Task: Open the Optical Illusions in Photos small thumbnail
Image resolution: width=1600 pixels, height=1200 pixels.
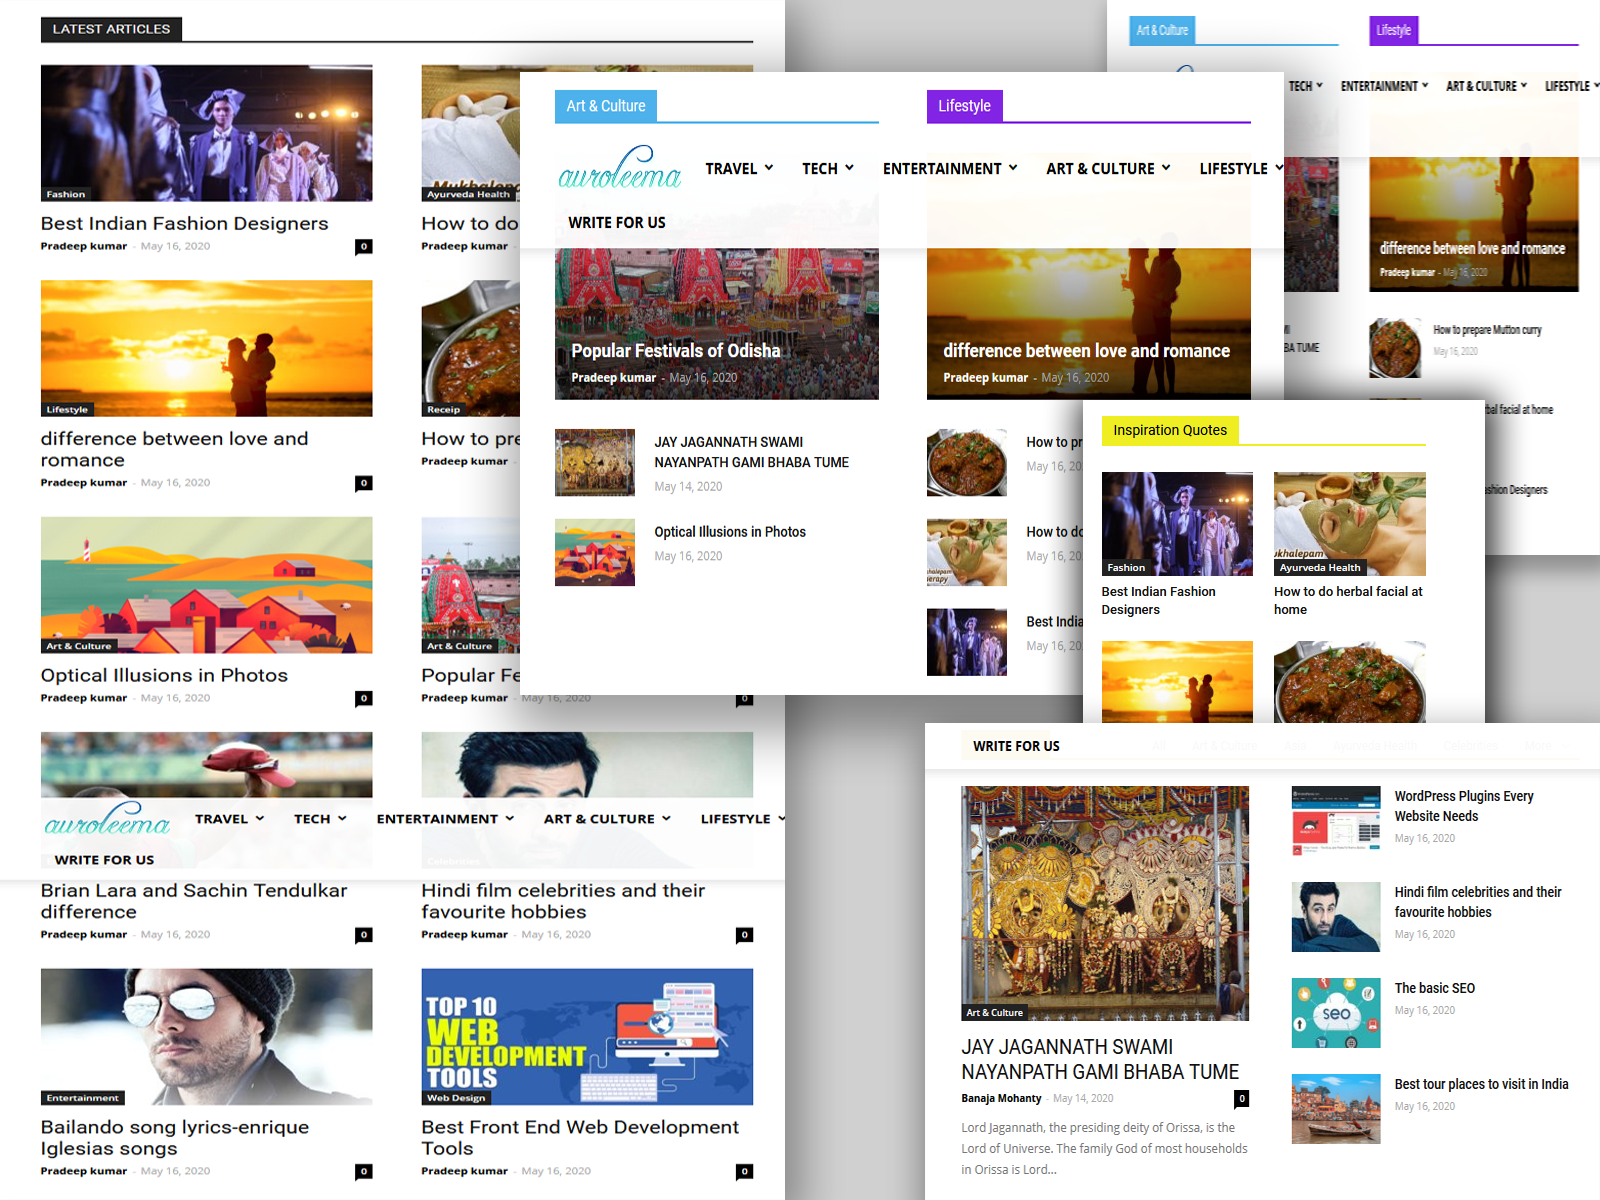Action: point(595,552)
